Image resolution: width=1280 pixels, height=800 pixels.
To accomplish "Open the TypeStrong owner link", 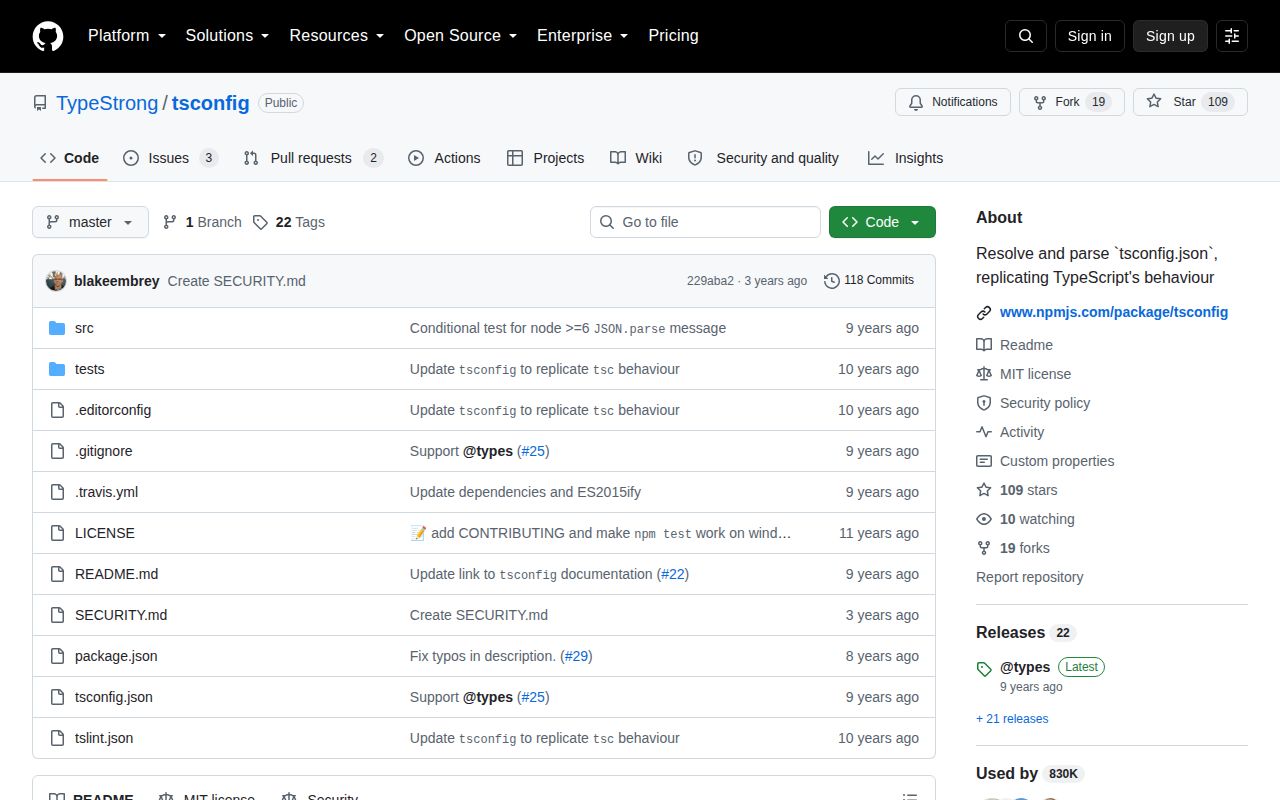I will (x=107, y=103).
